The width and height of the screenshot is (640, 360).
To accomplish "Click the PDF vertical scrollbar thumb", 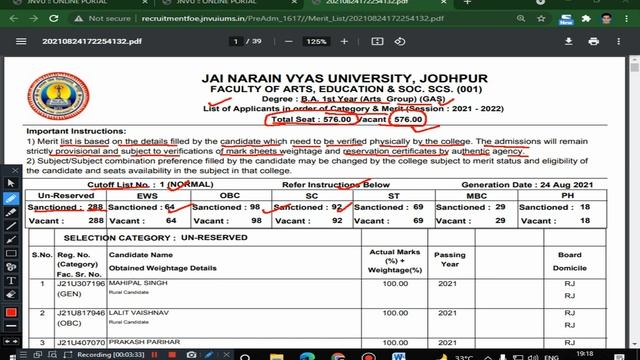I will (x=635, y=67).
